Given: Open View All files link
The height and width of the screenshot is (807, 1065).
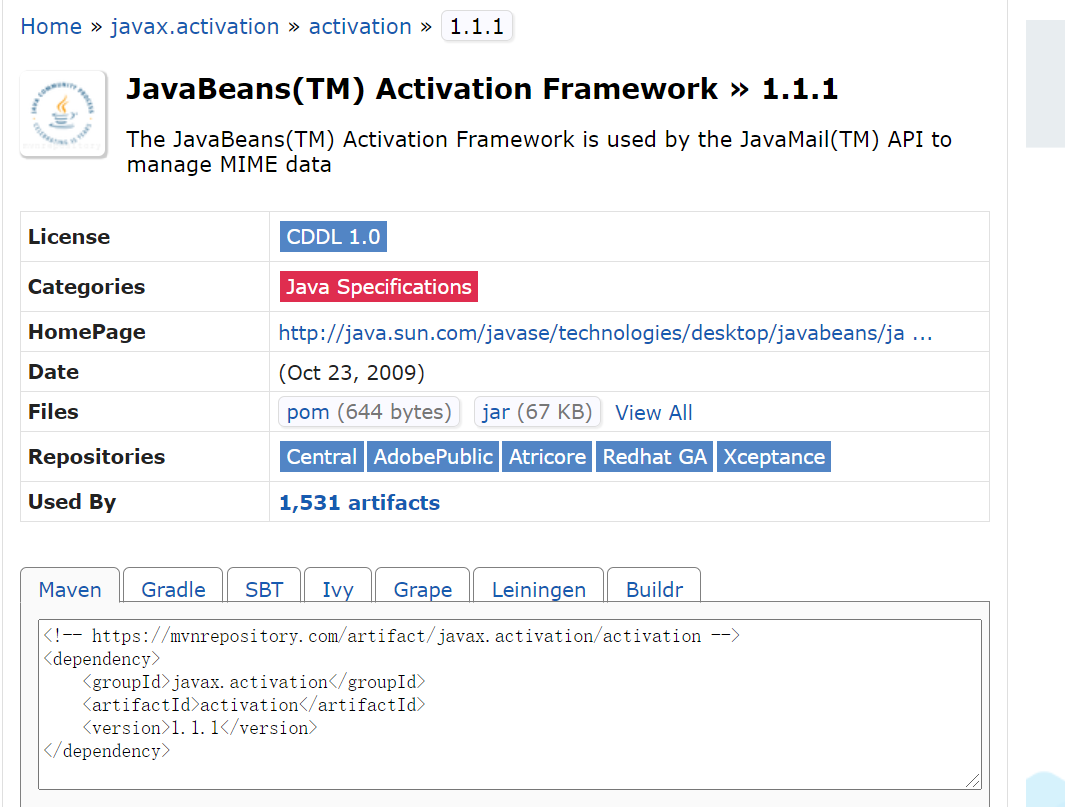Looking at the screenshot, I should tap(653, 412).
